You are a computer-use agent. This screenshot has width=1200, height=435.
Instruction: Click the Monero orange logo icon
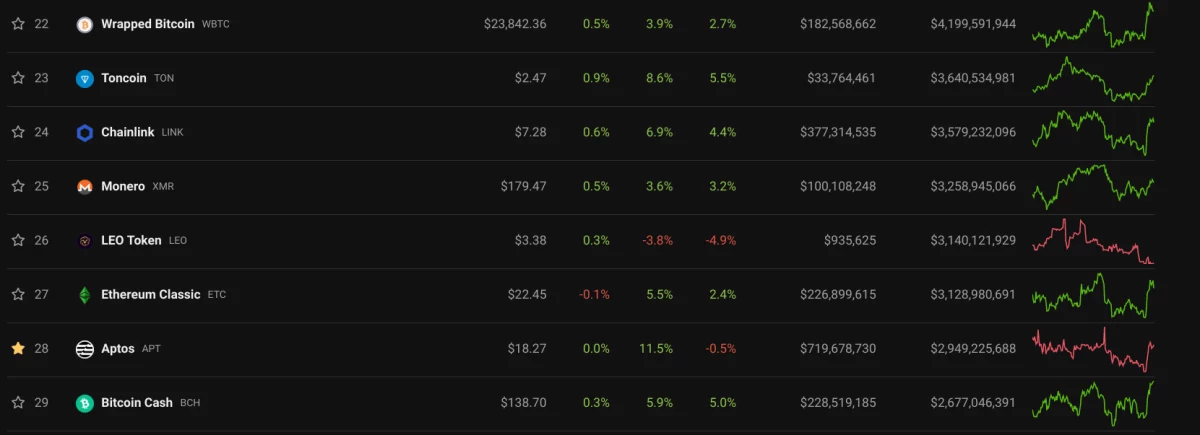coord(85,186)
